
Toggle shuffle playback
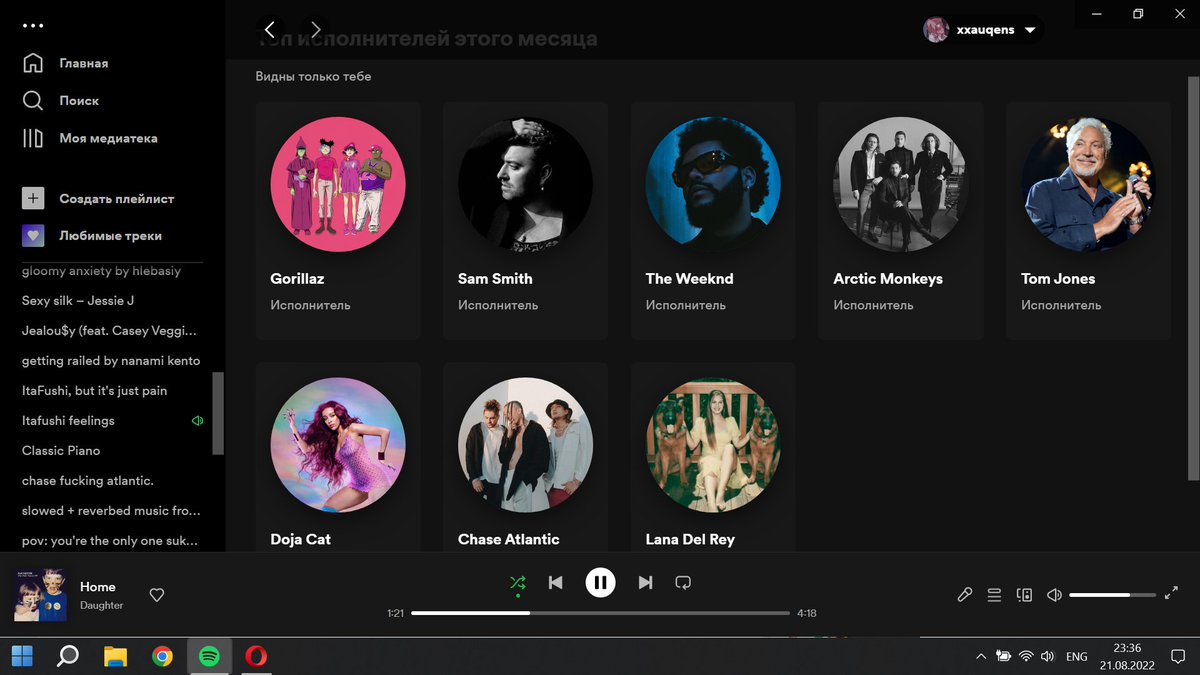(x=517, y=582)
